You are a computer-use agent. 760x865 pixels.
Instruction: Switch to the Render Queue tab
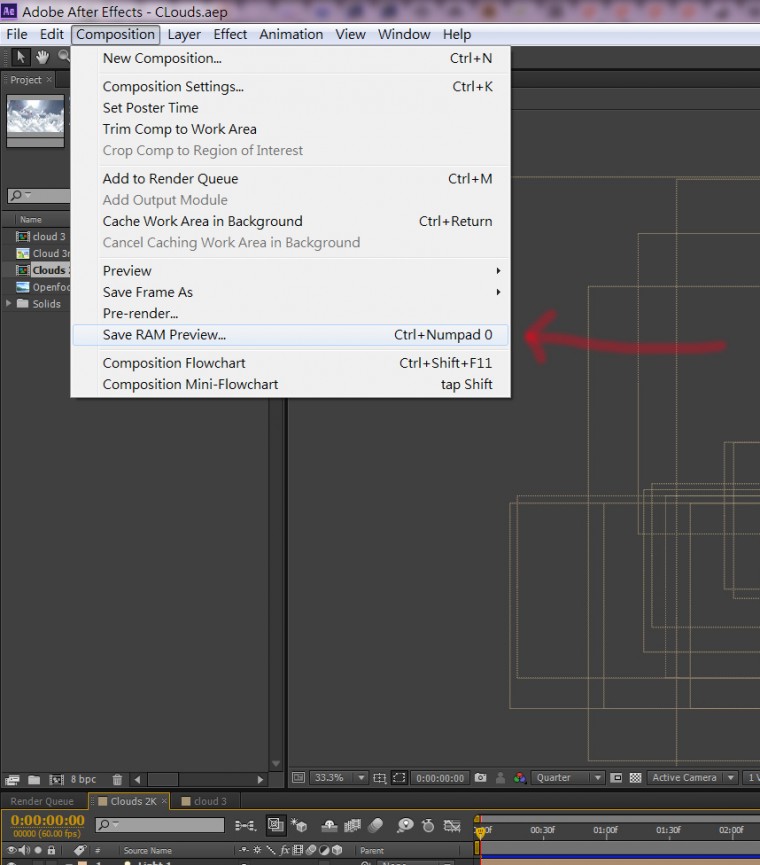[x=42, y=801]
